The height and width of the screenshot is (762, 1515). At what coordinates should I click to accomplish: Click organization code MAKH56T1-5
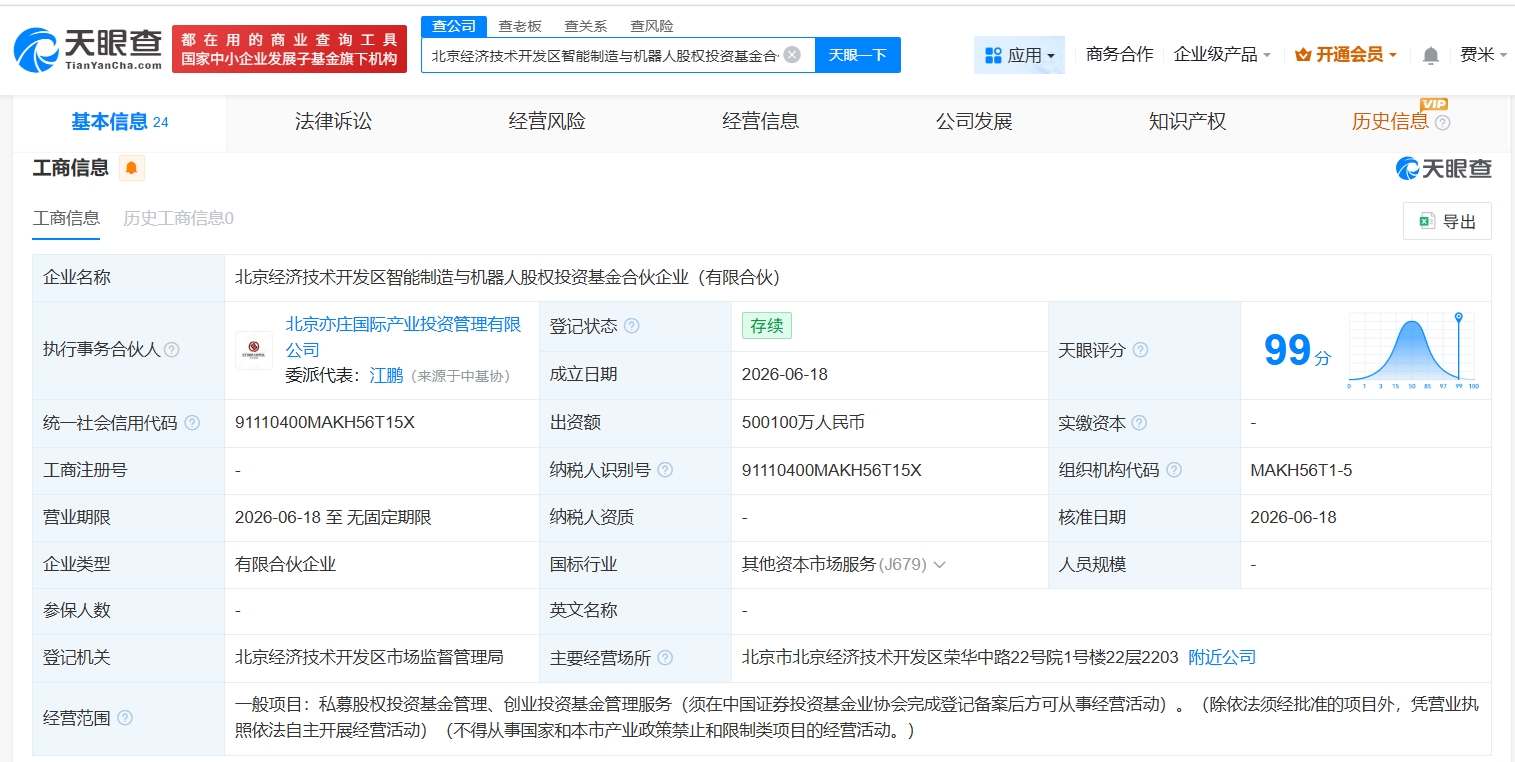pos(1301,470)
